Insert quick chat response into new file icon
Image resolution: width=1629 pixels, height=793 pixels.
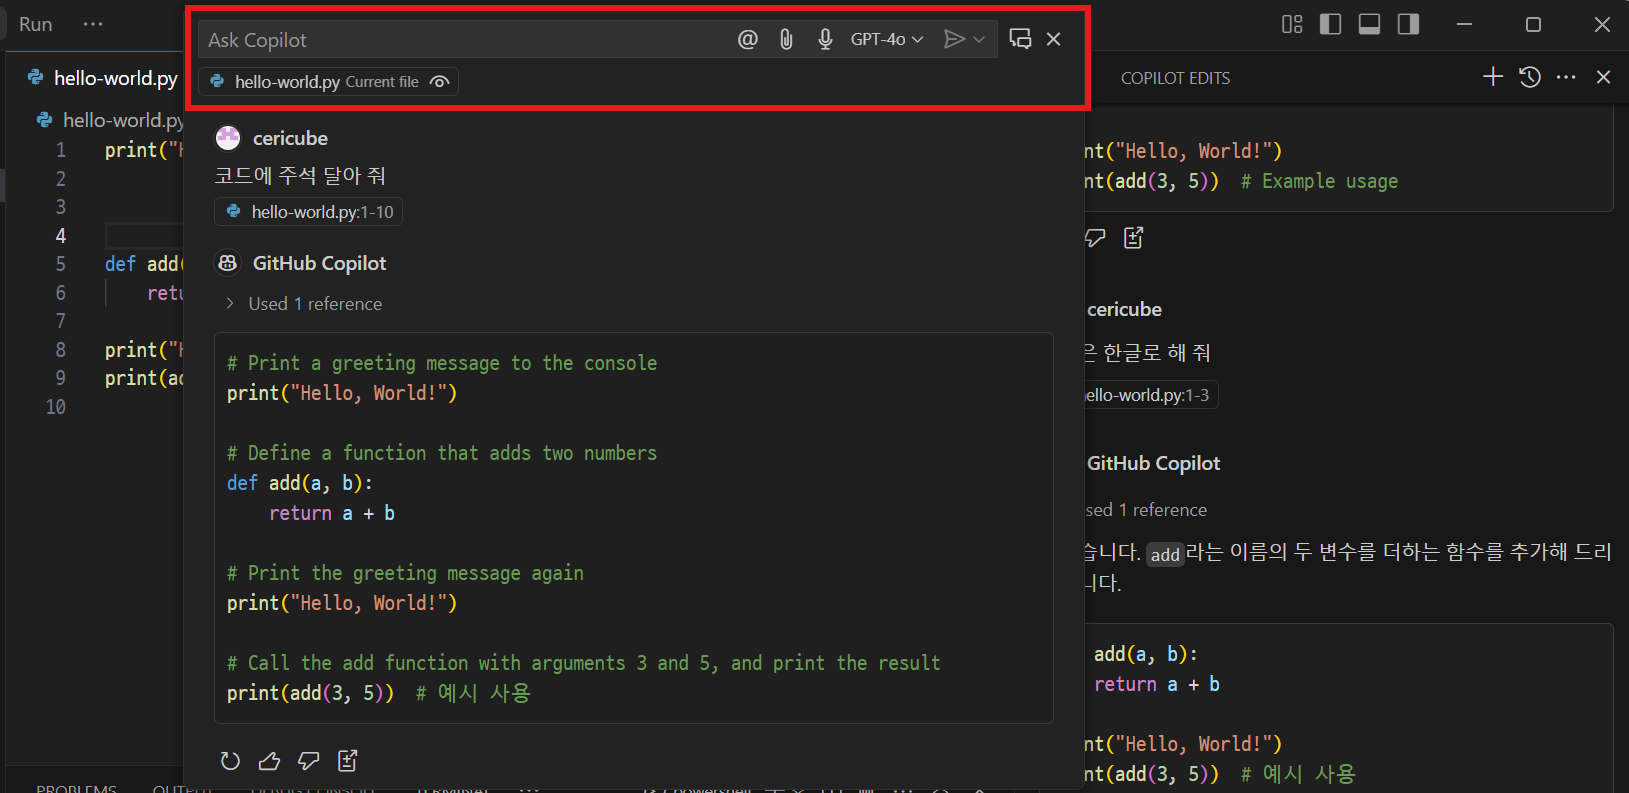[348, 761]
